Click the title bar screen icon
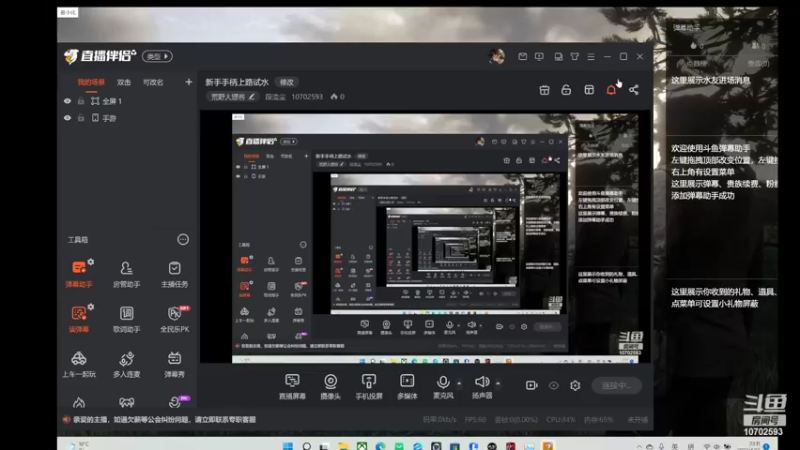The width and height of the screenshot is (800, 450). coord(539,57)
